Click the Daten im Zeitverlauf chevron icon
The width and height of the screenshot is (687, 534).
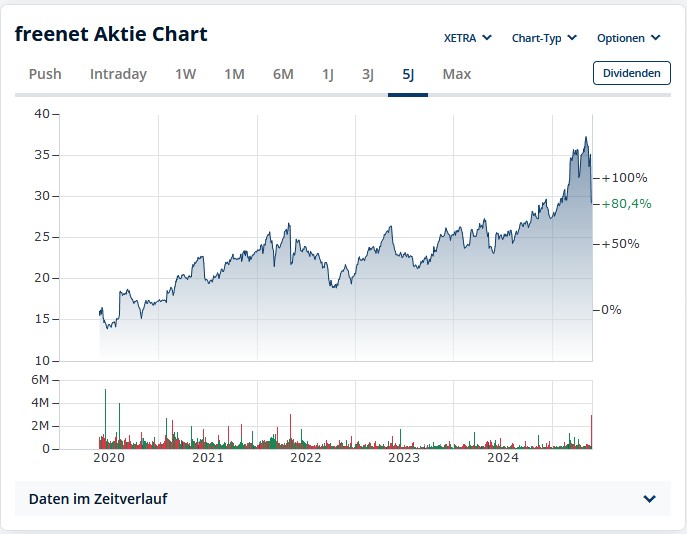point(650,499)
